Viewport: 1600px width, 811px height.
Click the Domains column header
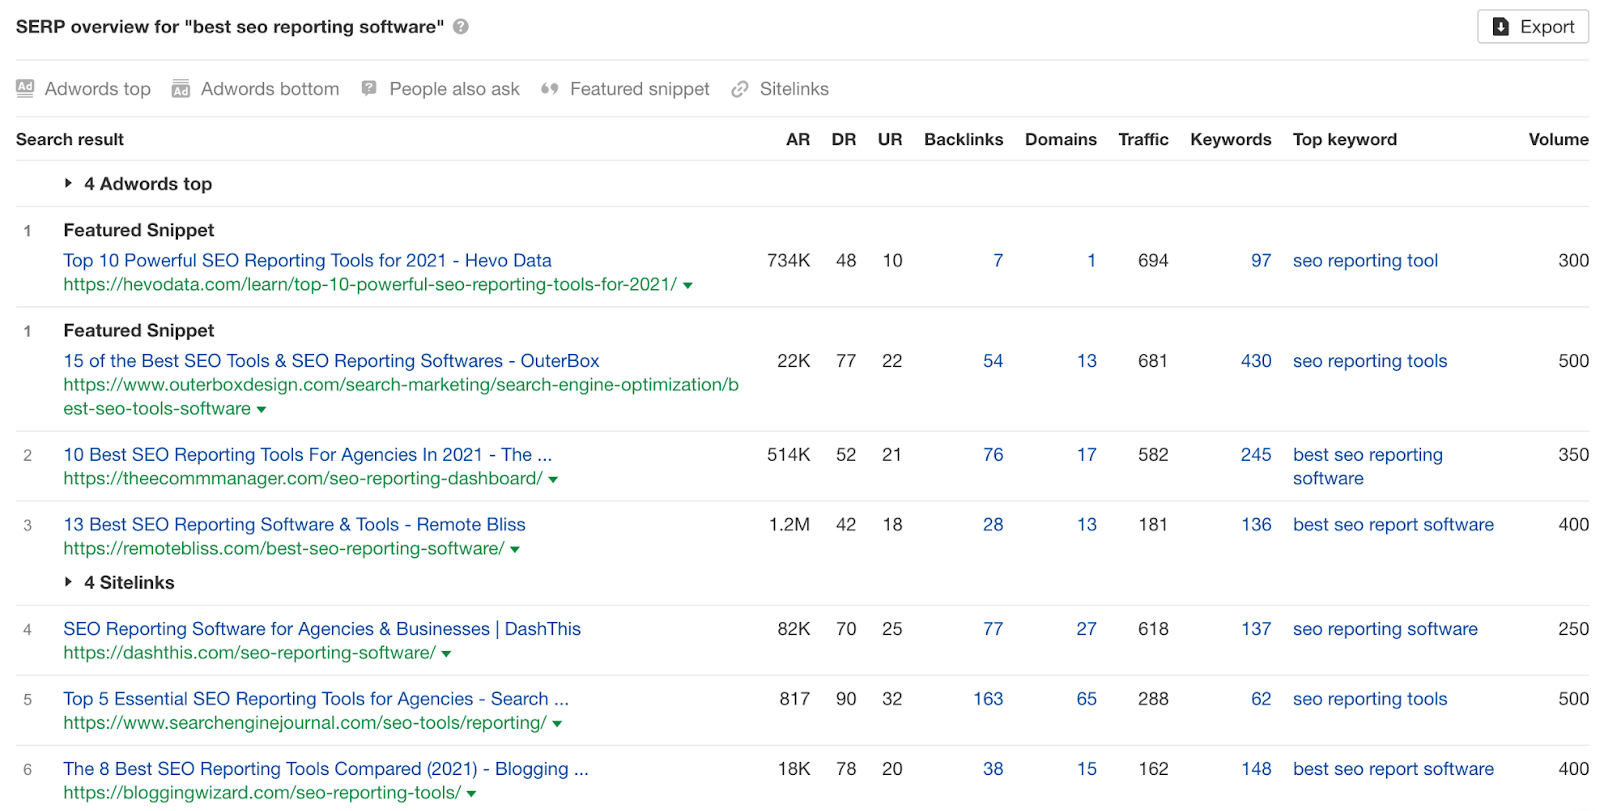click(x=1061, y=140)
